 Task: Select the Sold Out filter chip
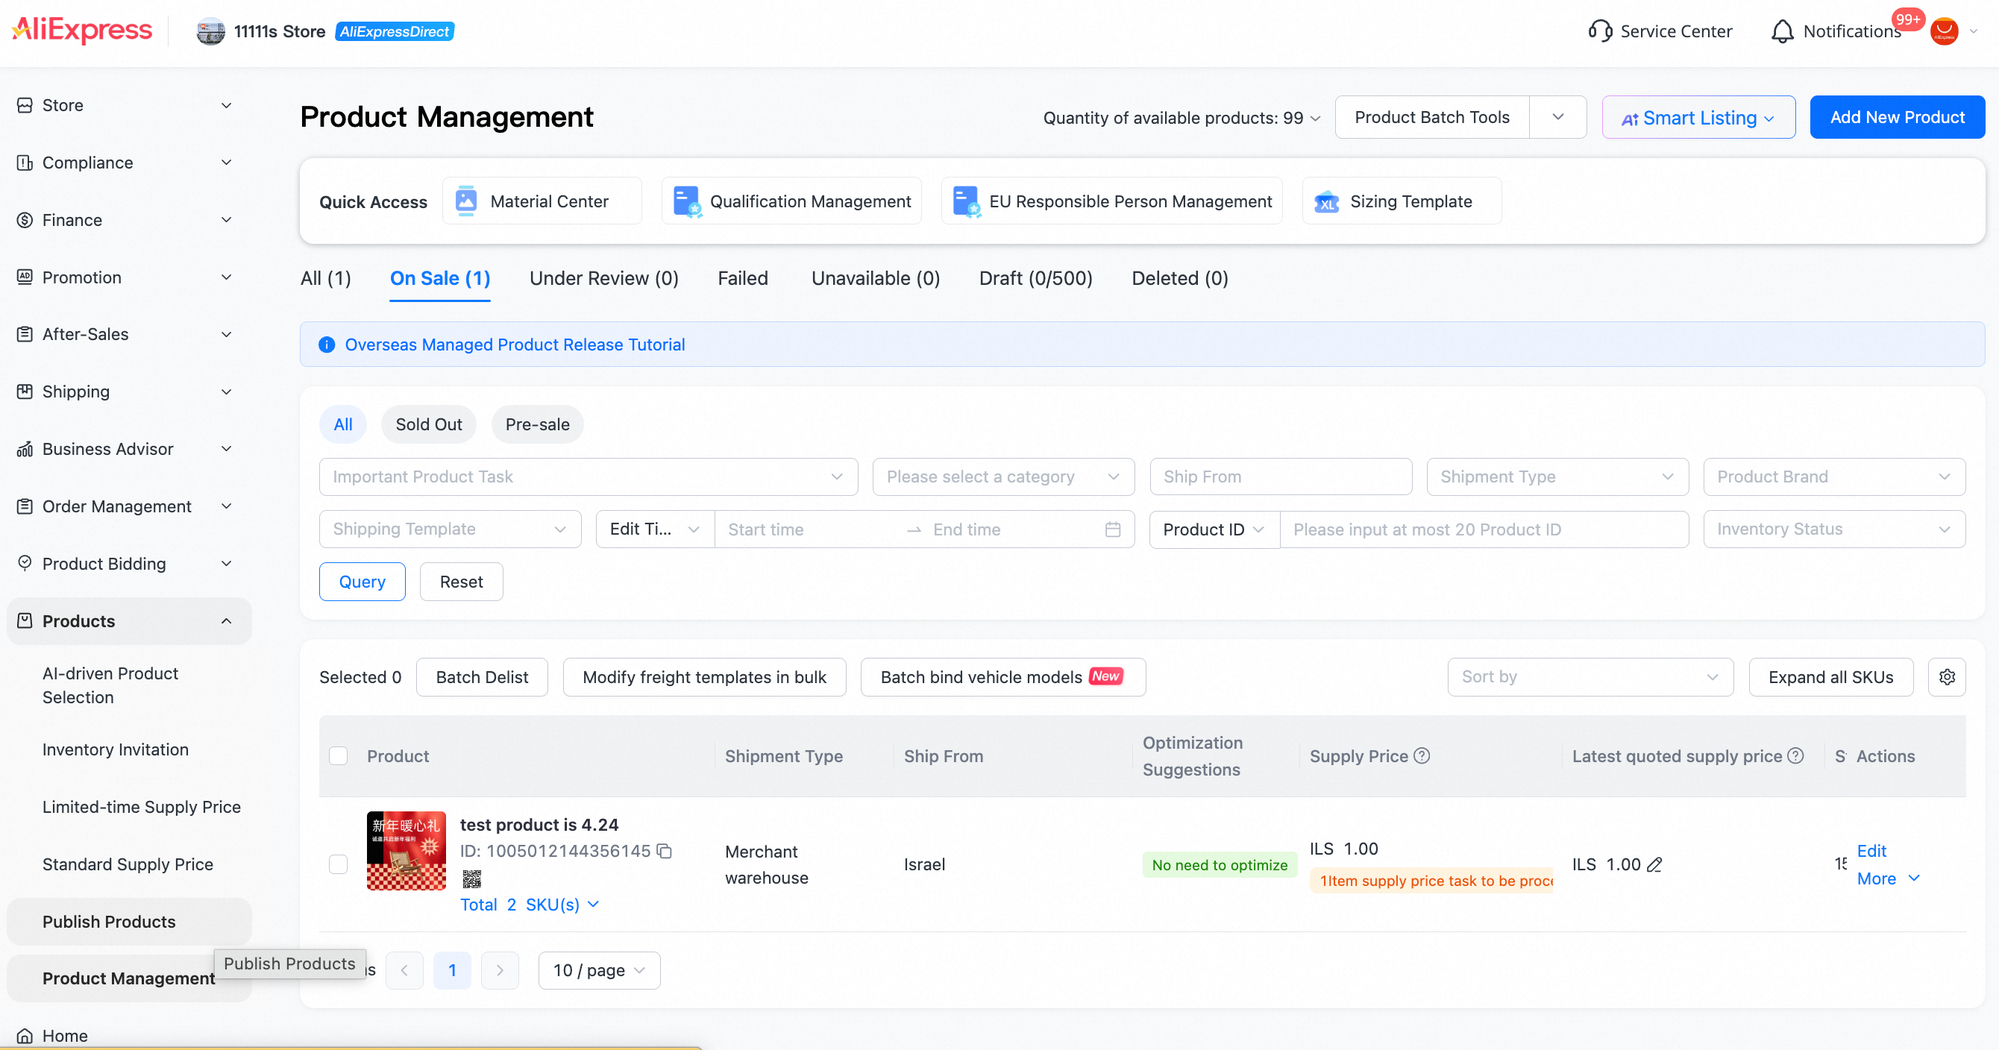click(x=429, y=424)
